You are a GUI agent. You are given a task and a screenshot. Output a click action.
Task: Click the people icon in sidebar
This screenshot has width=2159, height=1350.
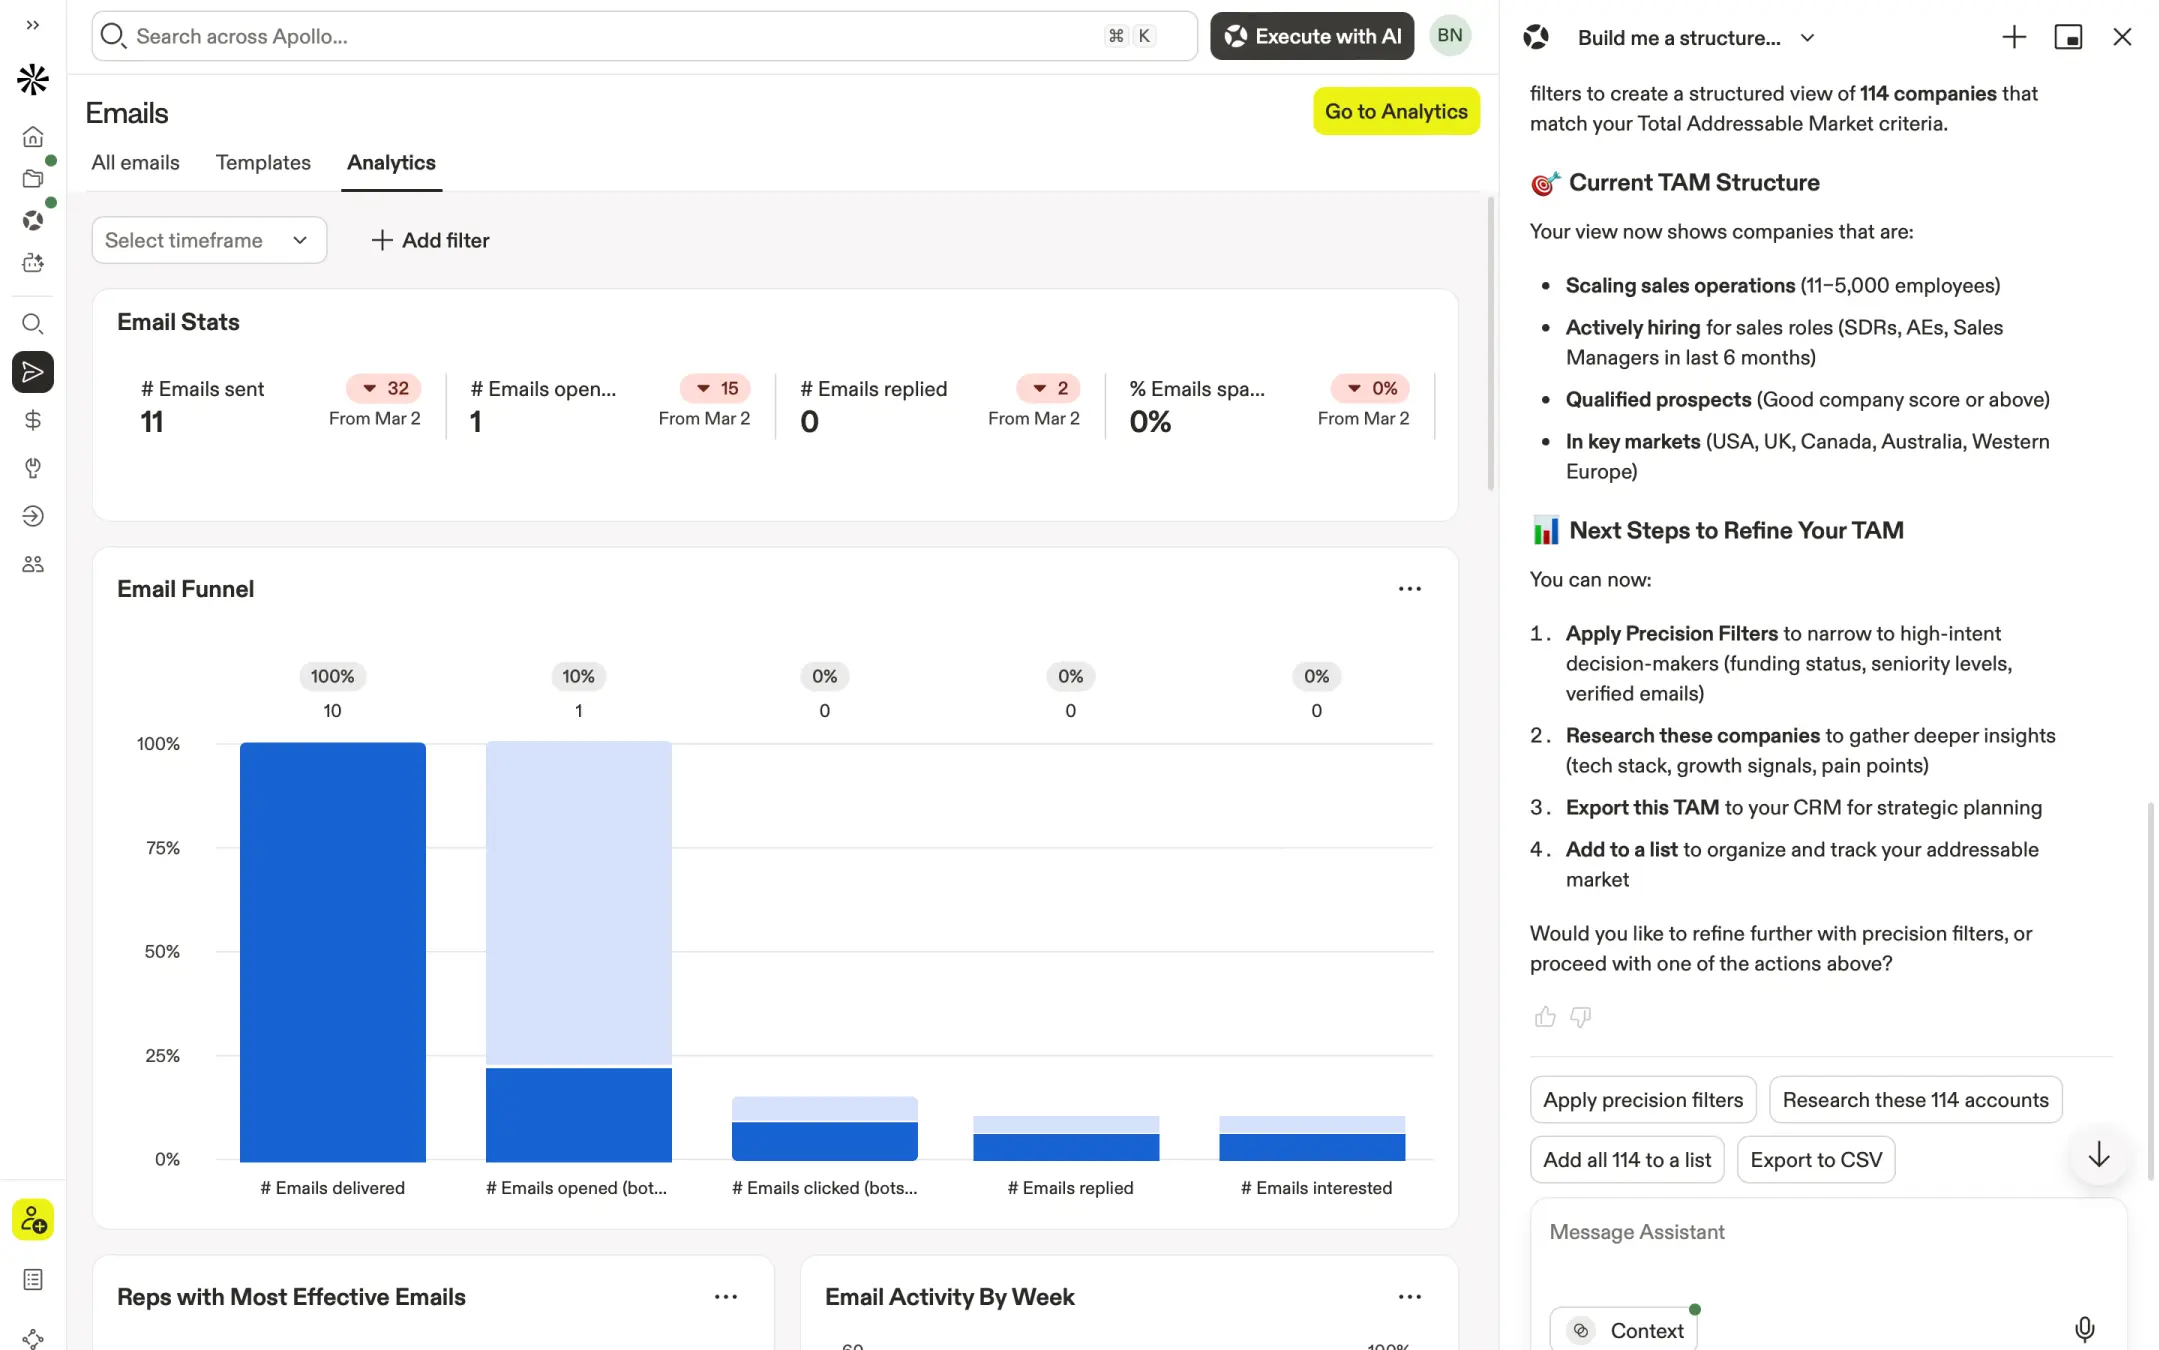coord(33,564)
